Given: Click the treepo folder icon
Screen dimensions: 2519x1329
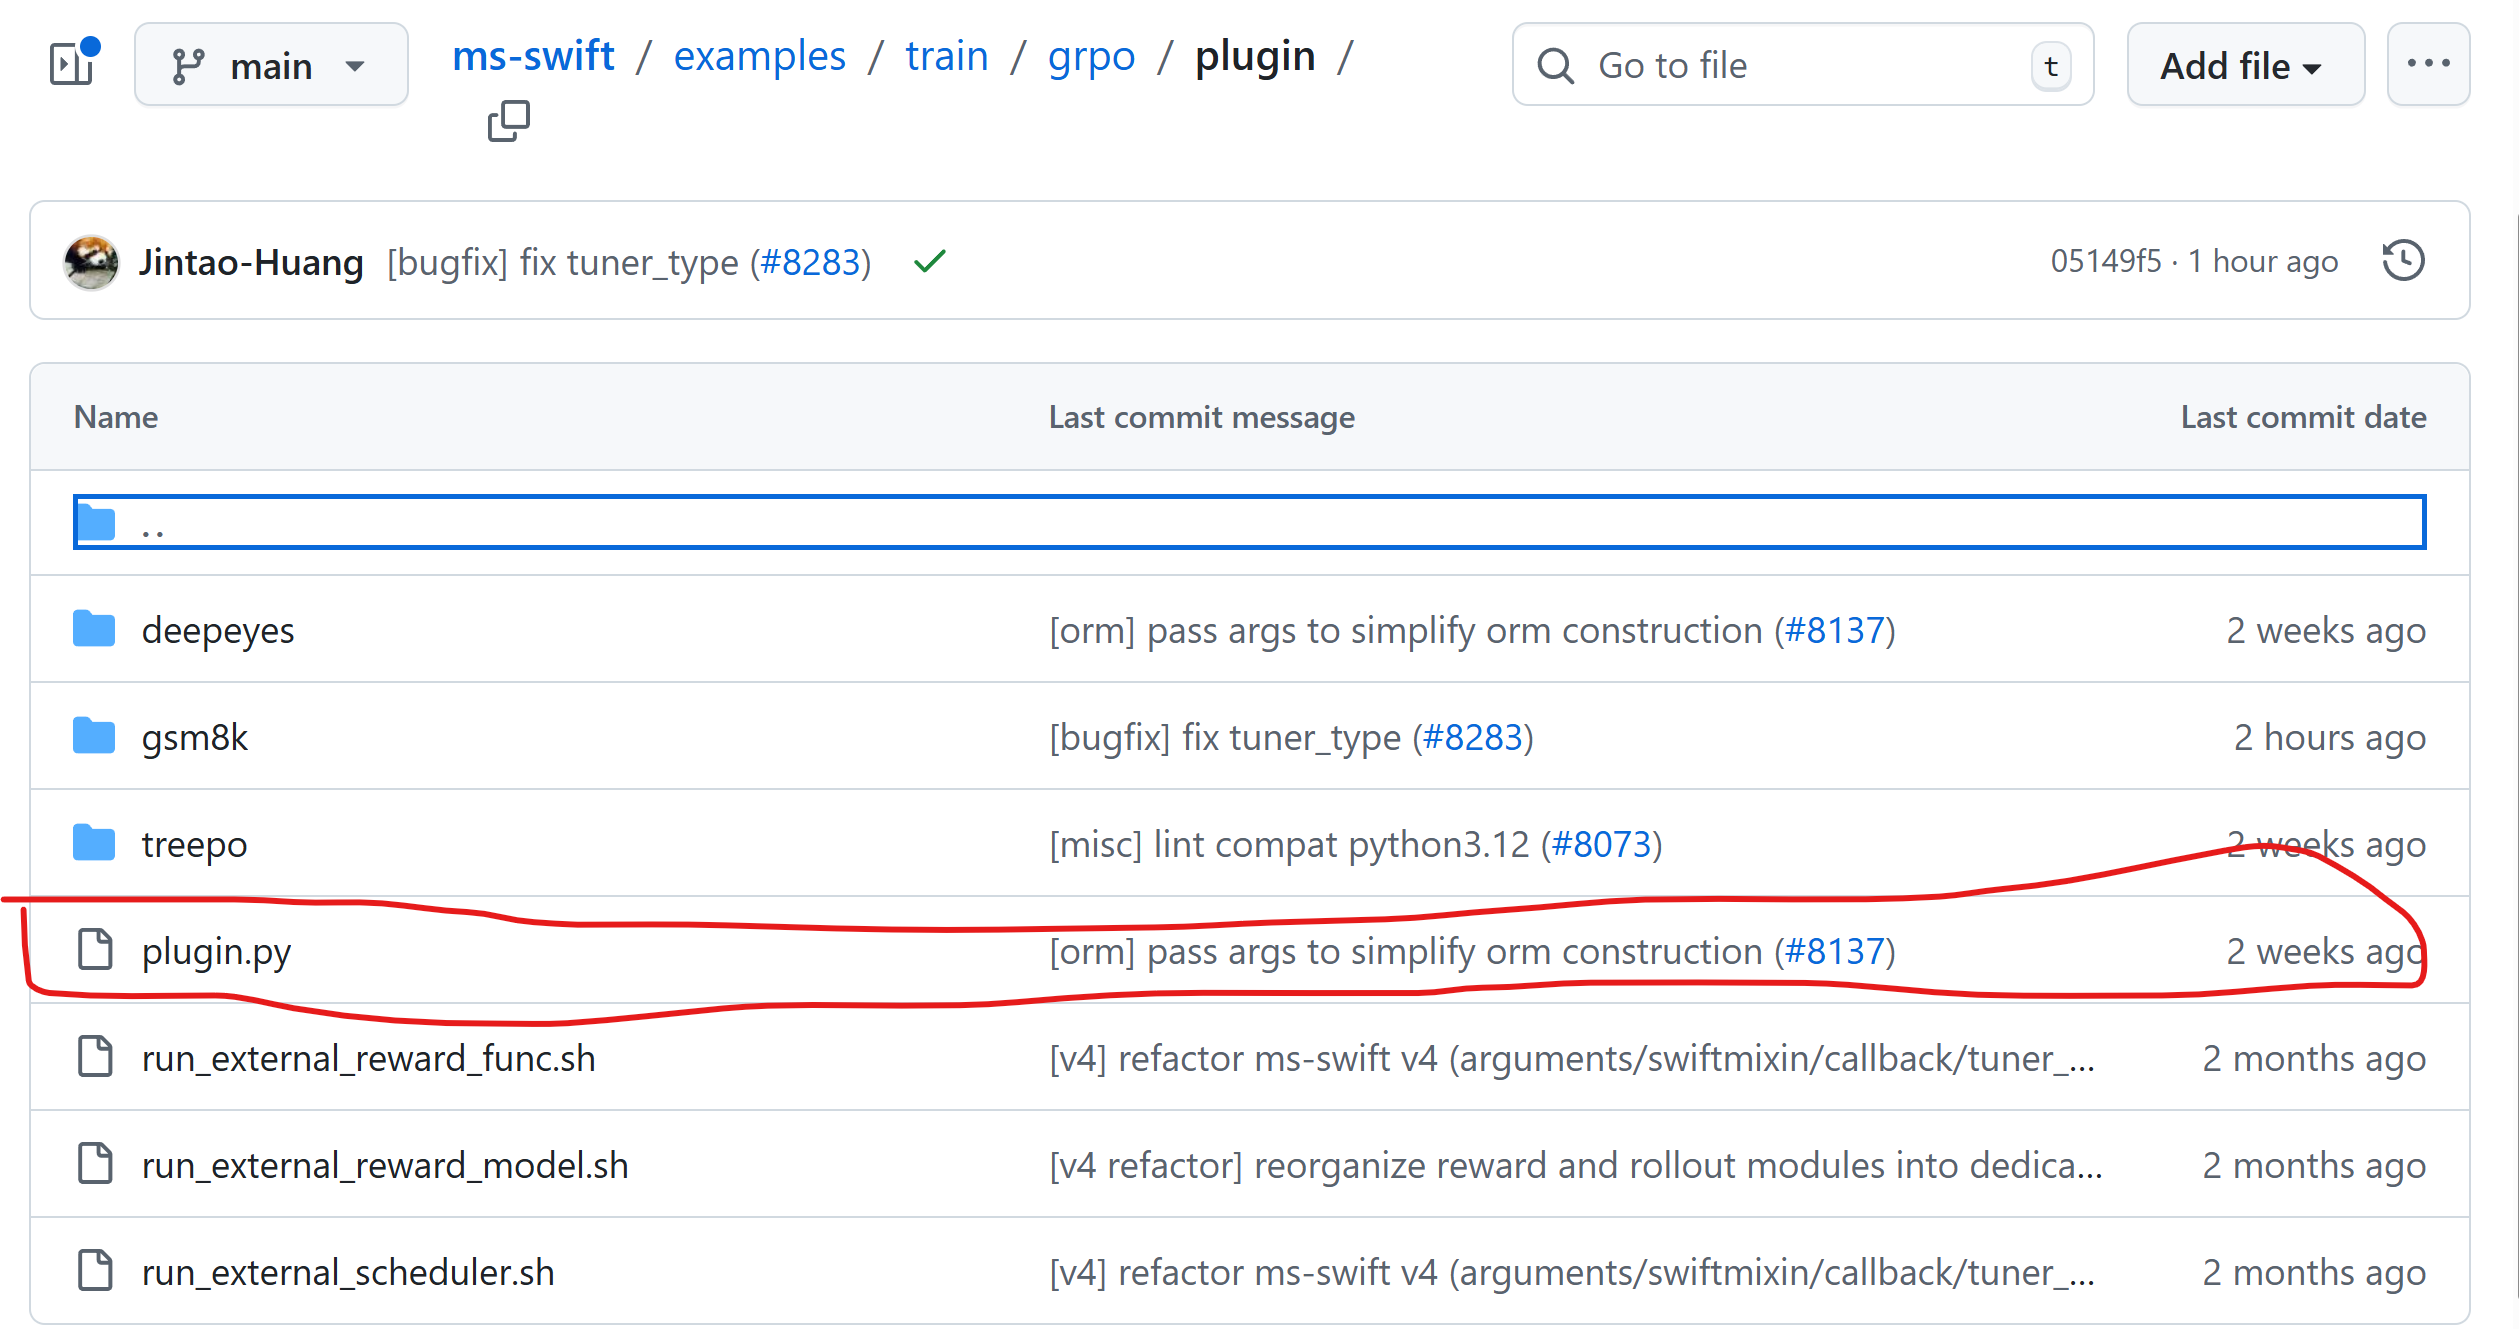Looking at the screenshot, I should tap(94, 843).
